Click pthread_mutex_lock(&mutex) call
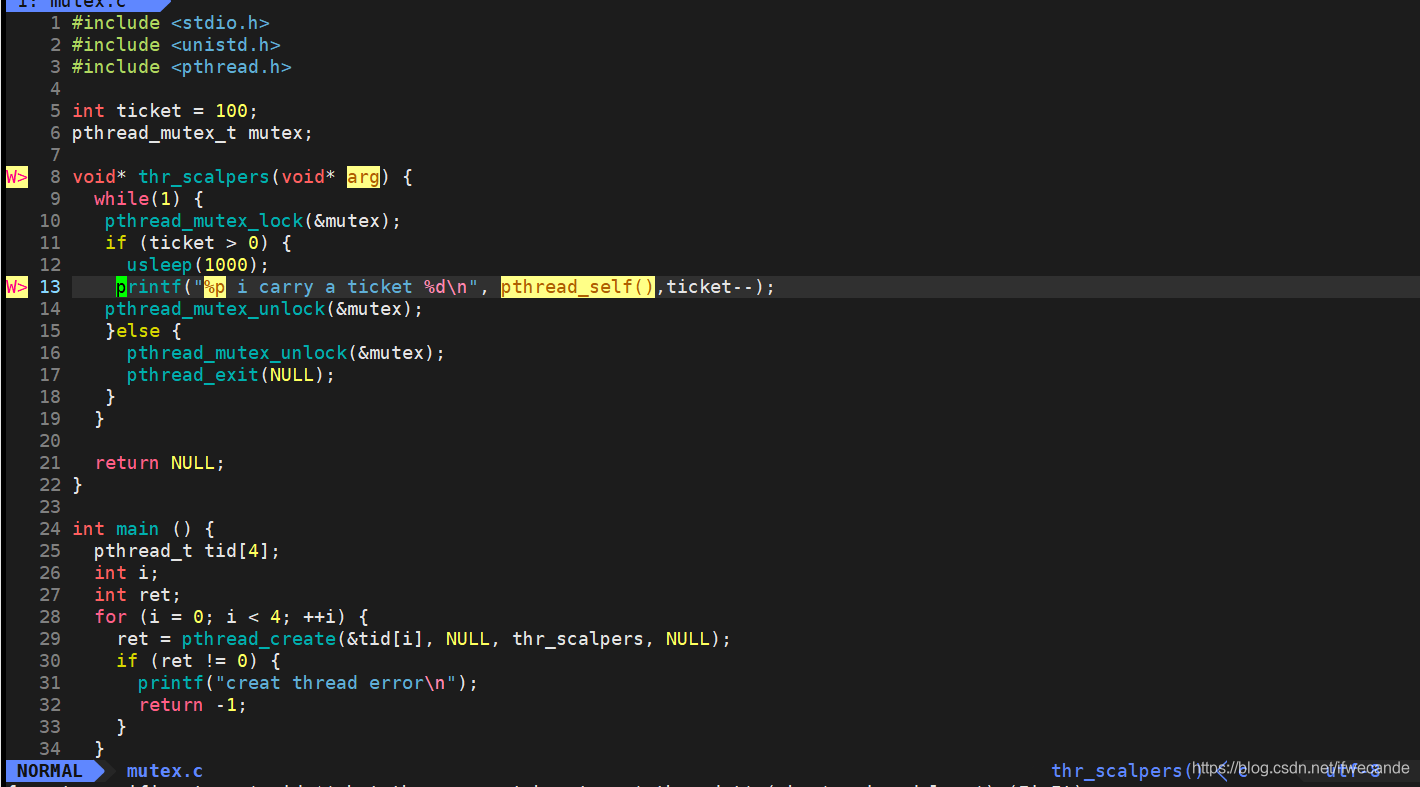1420x787 pixels. 253,221
